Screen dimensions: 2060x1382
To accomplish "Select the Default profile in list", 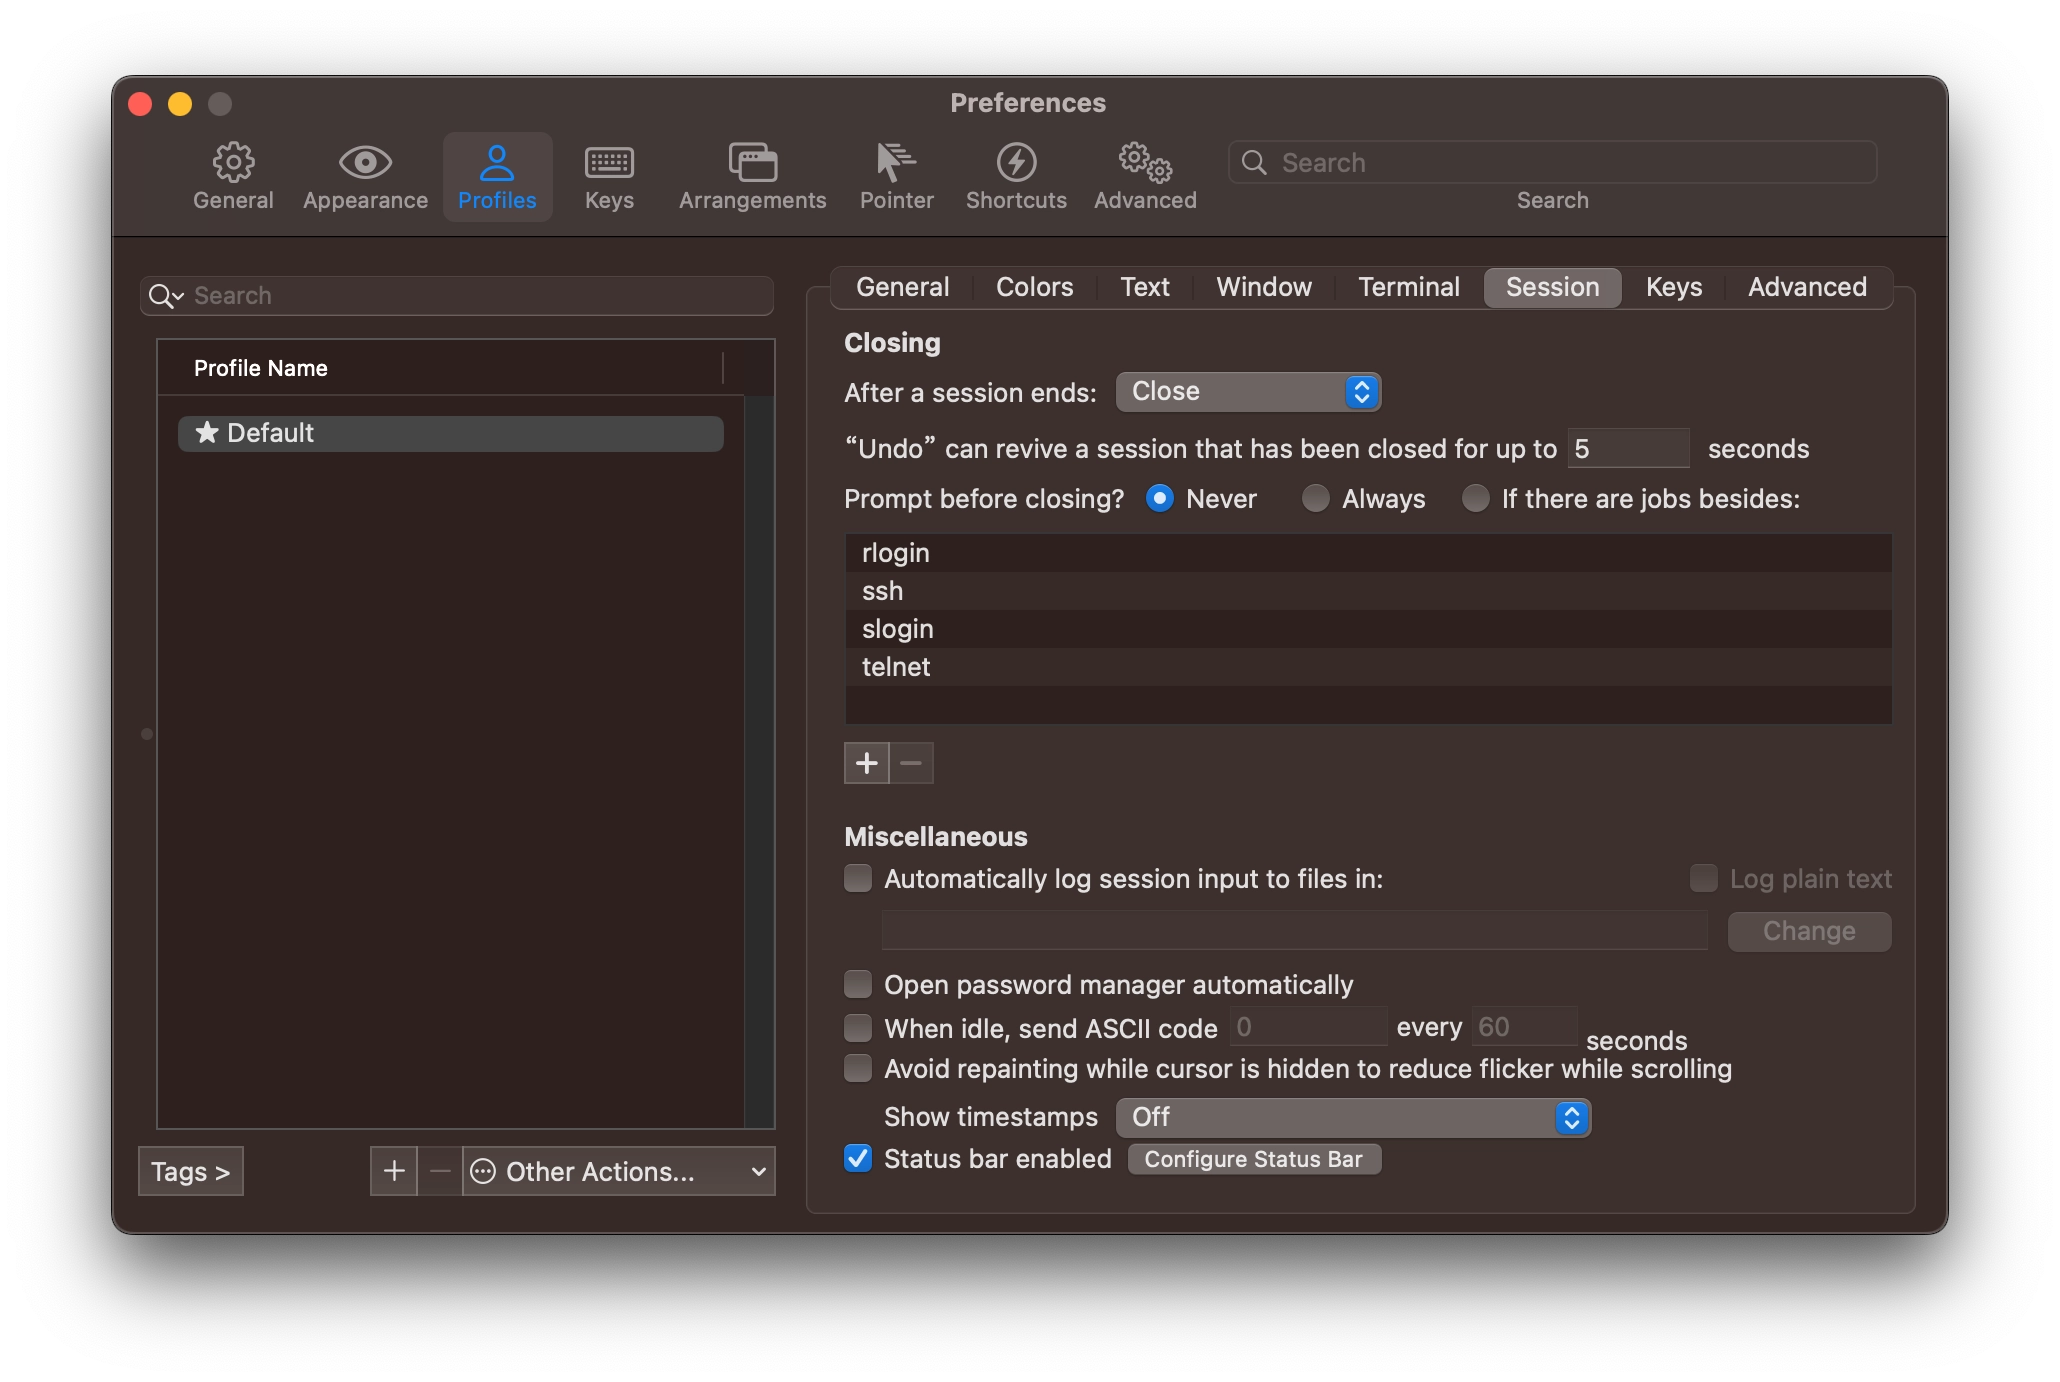I will 450,433.
